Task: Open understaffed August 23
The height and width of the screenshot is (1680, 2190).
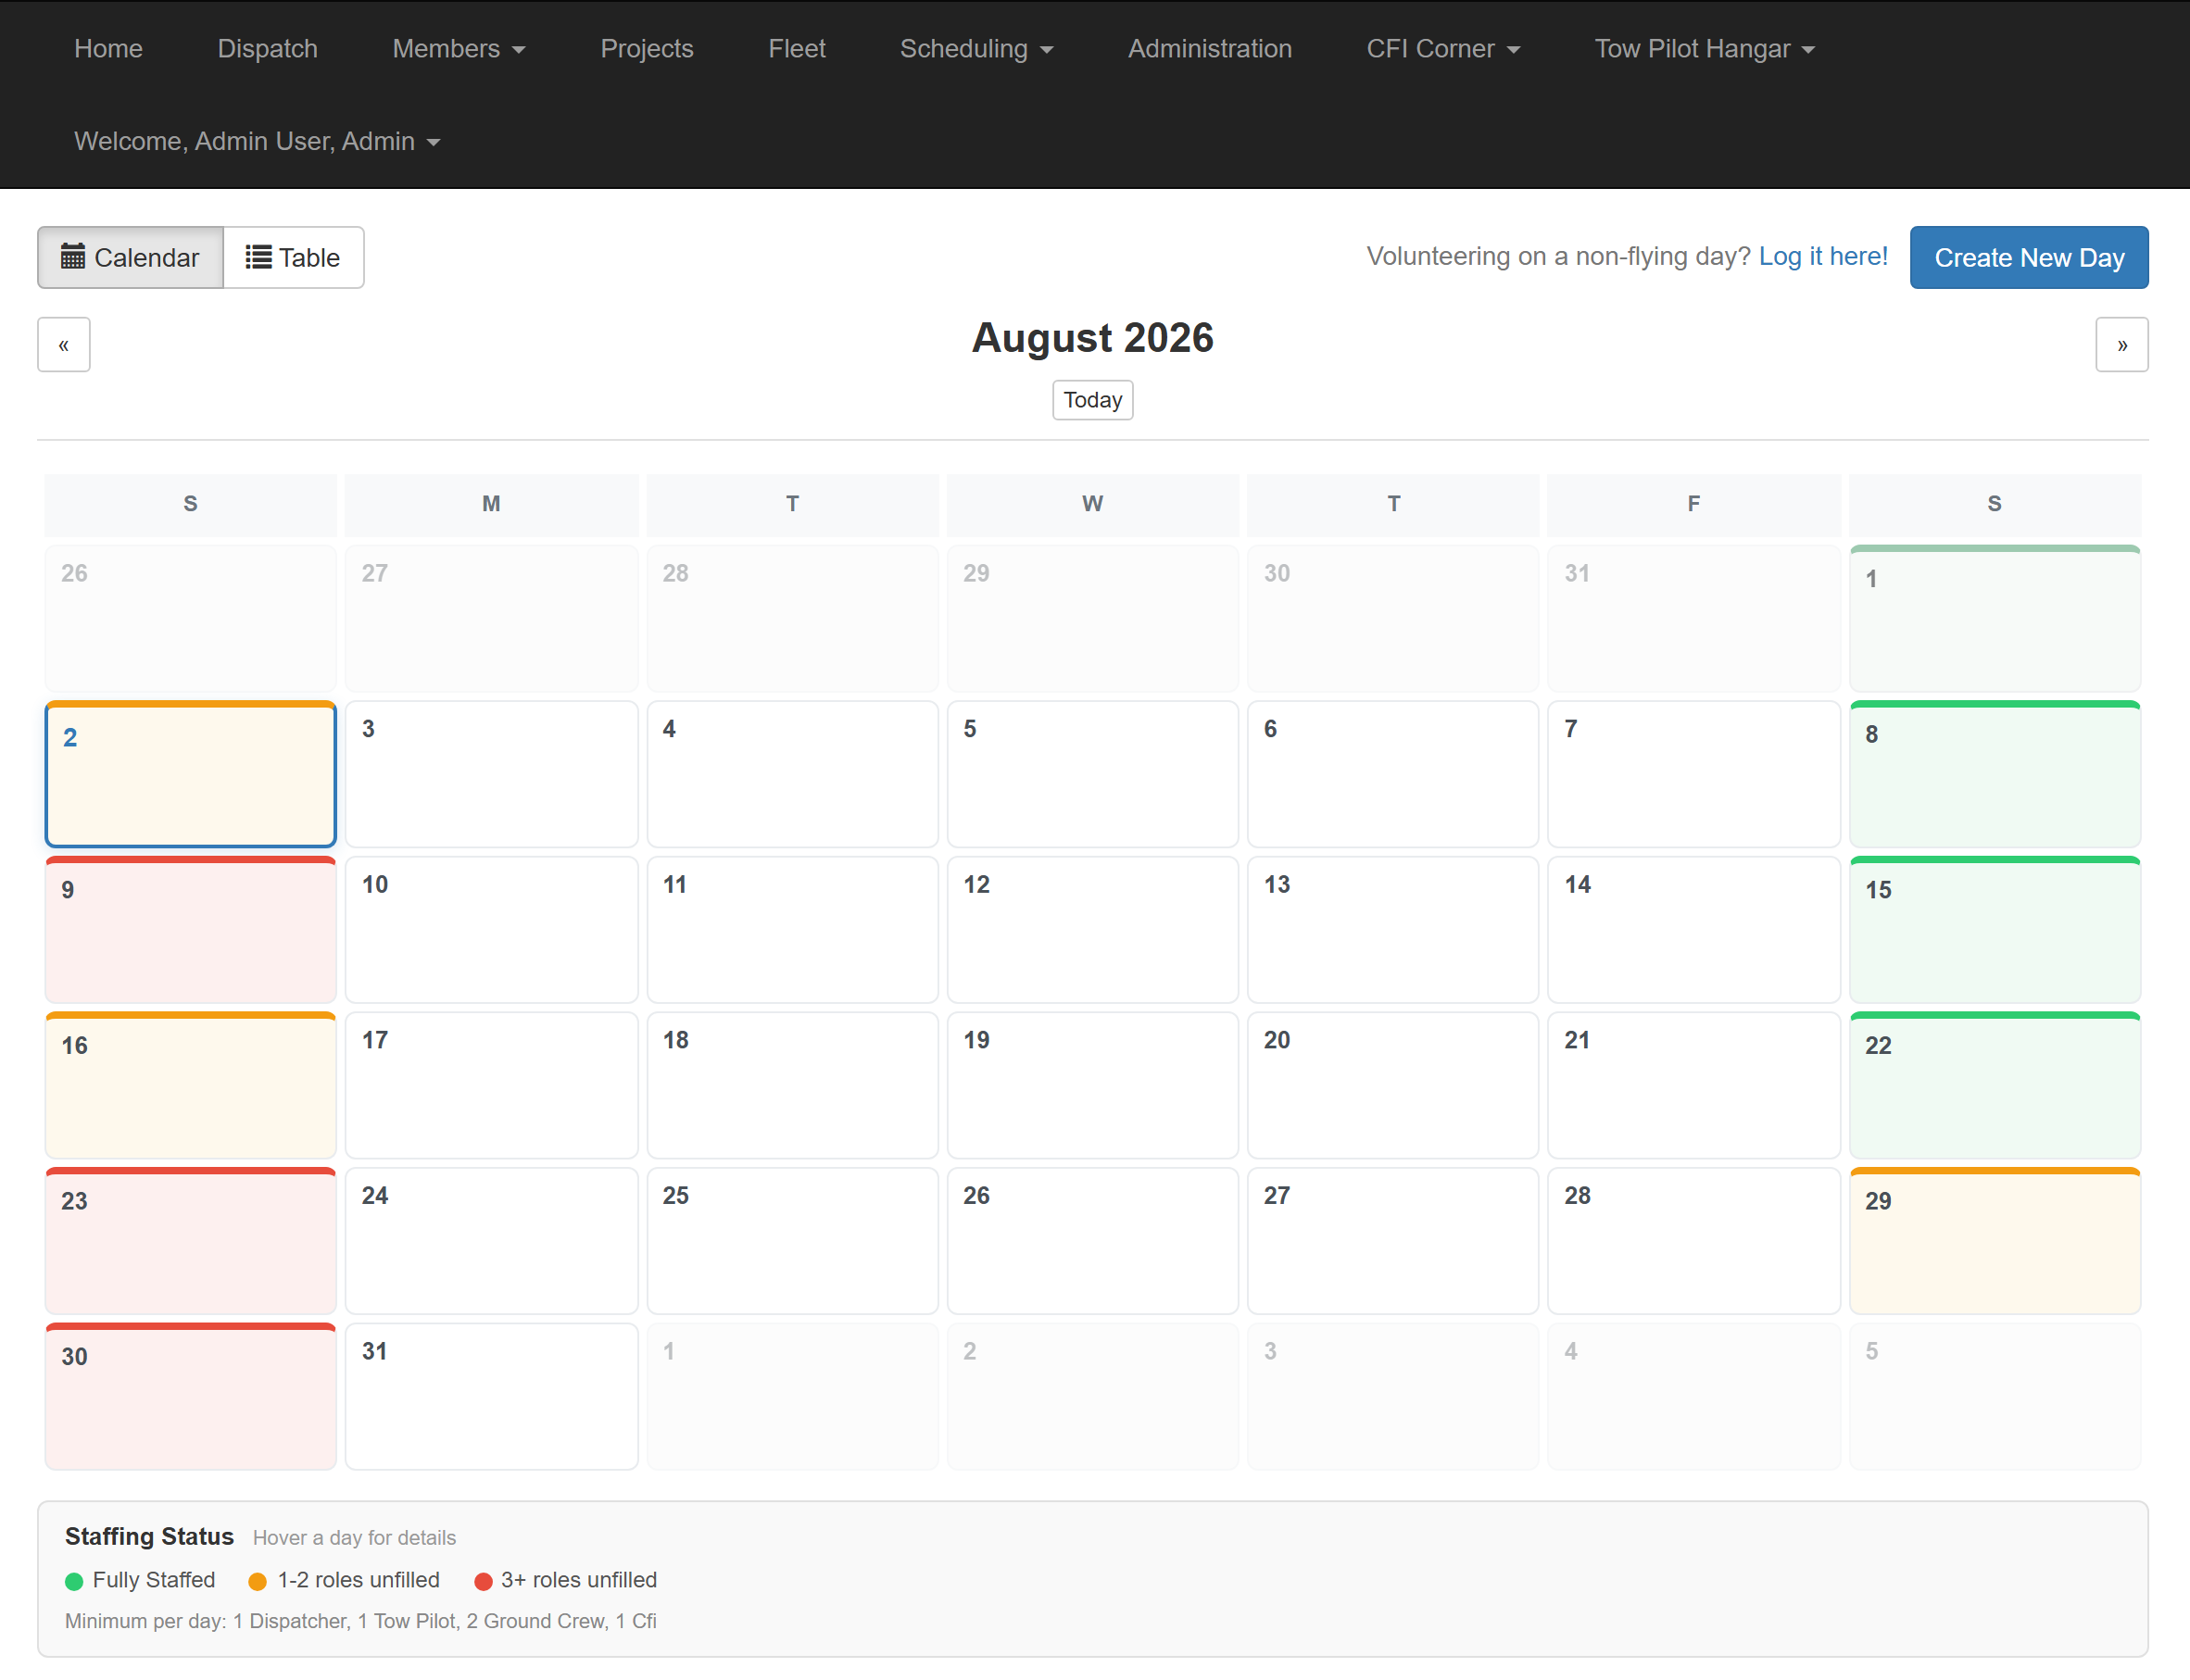Action: click(x=190, y=1241)
